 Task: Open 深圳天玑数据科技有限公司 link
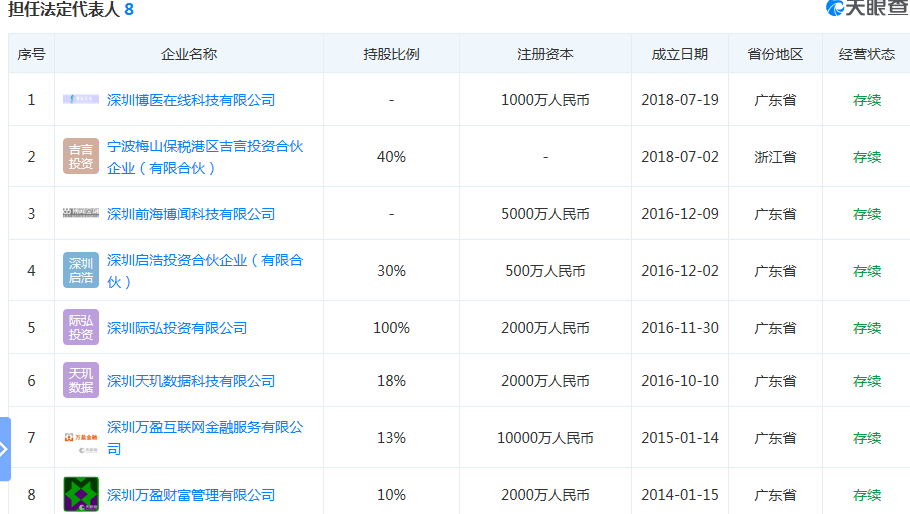click(x=190, y=381)
